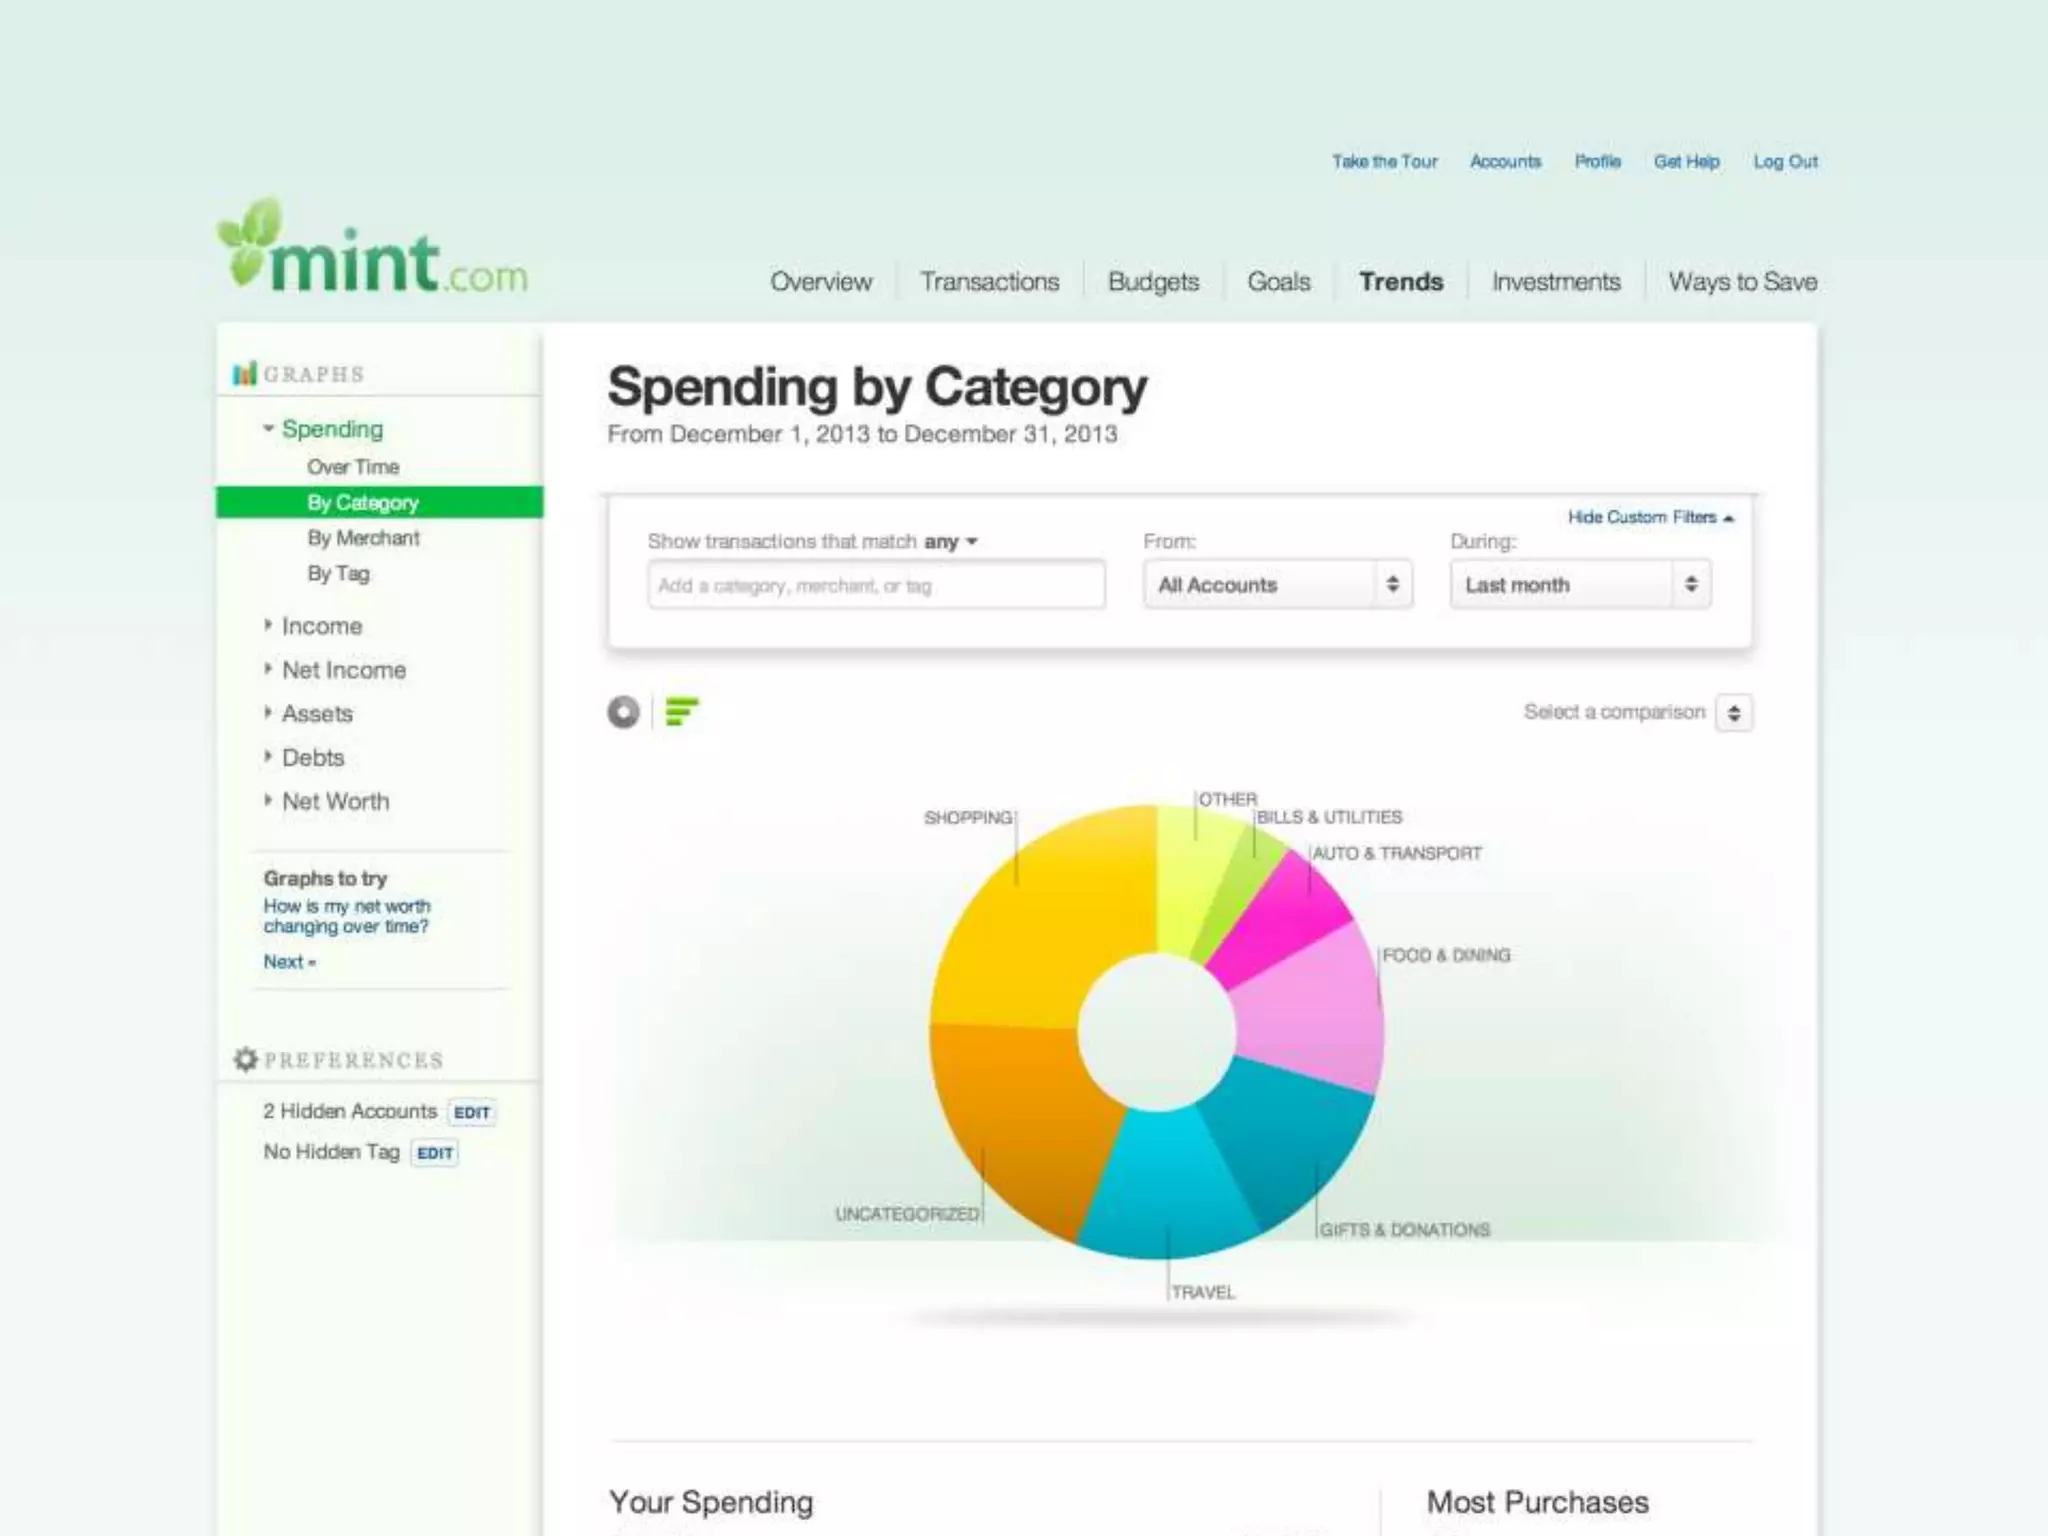Switch to donut chart view icon
This screenshot has width=2048, height=1536.
[623, 712]
